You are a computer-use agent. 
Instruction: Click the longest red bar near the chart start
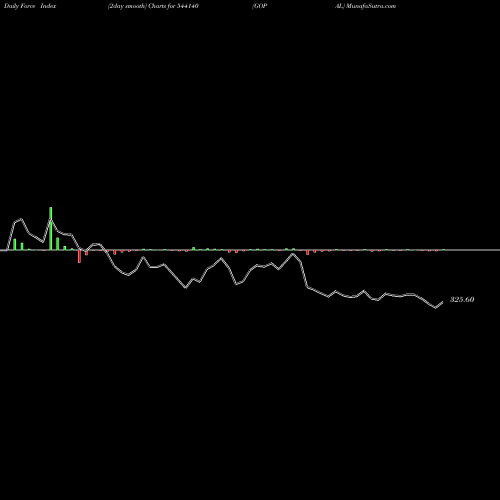click(x=79, y=256)
